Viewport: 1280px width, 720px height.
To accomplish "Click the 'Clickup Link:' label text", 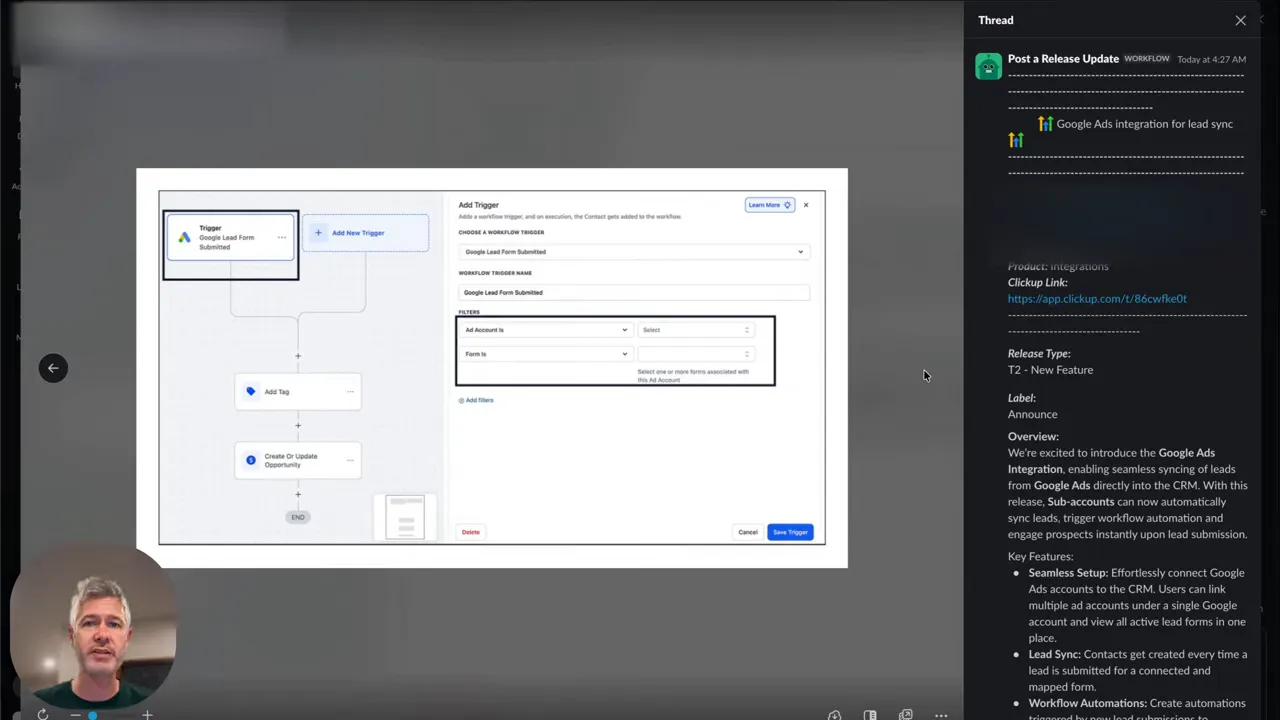I will 1038,282.
